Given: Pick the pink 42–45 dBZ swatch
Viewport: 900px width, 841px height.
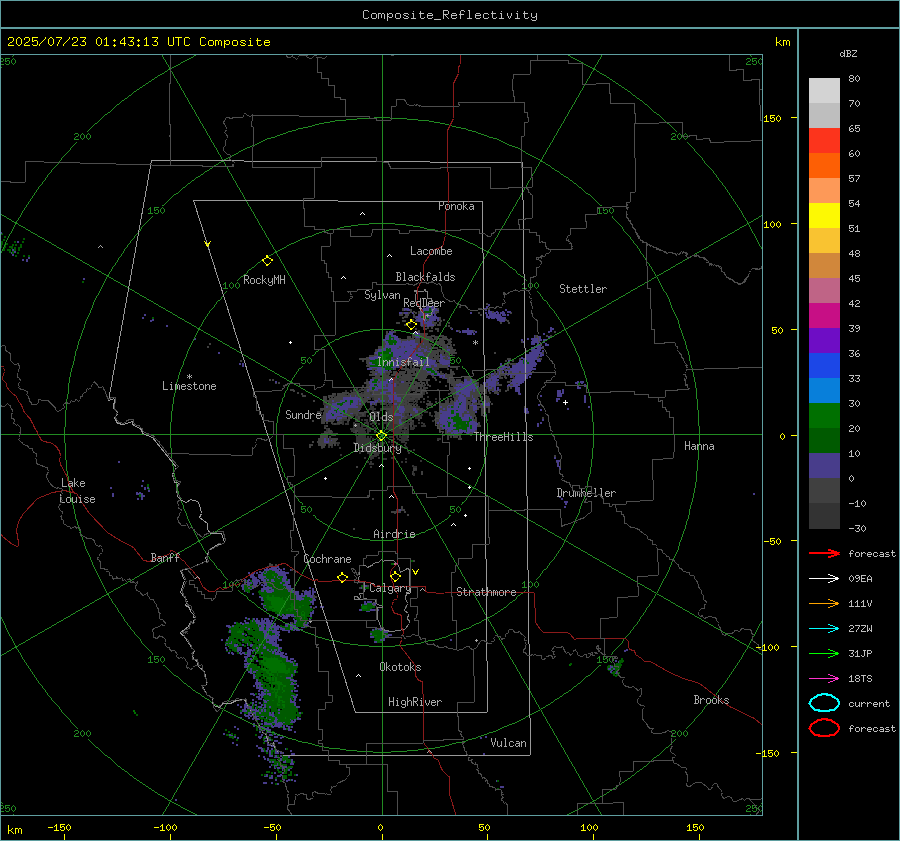Looking at the screenshot, I should pyautogui.click(x=824, y=290).
